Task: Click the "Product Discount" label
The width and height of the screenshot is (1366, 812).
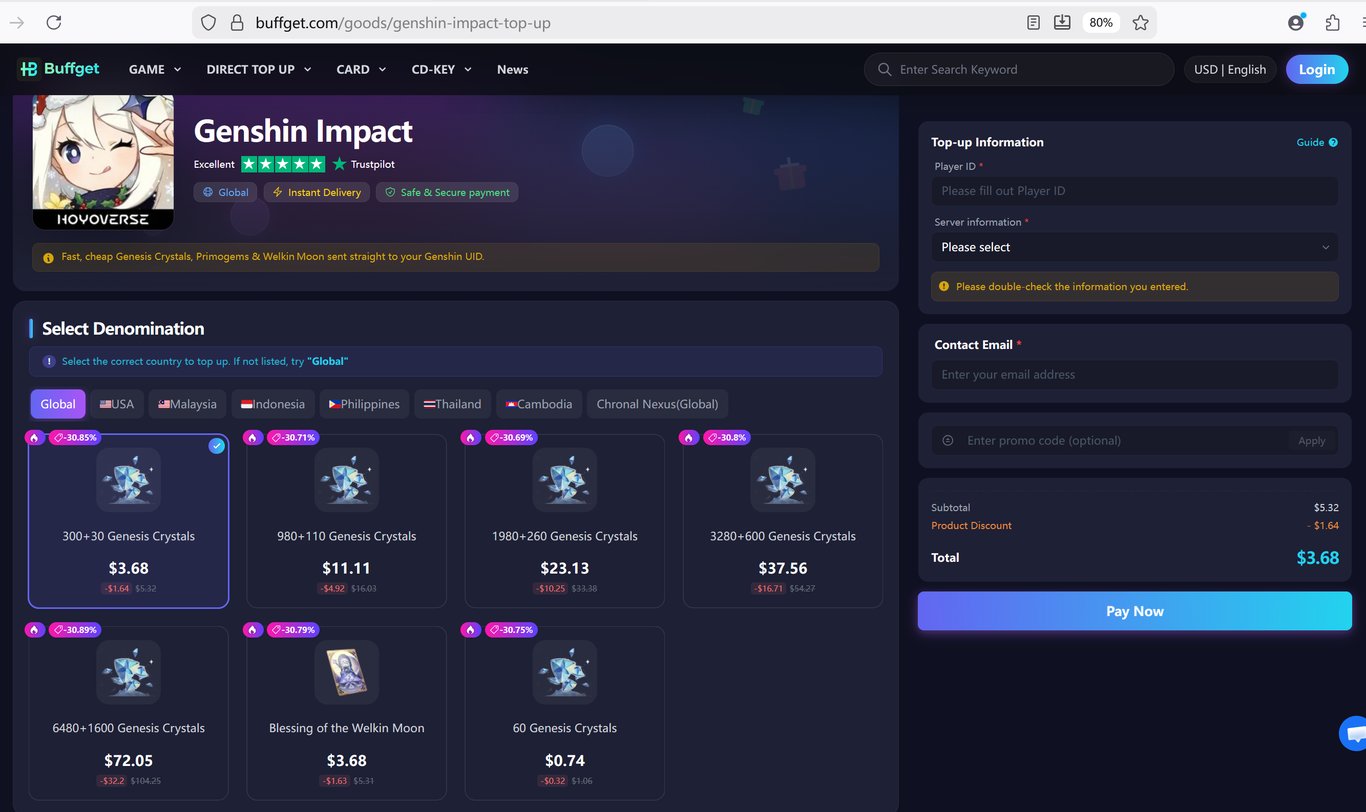Action: (x=971, y=526)
